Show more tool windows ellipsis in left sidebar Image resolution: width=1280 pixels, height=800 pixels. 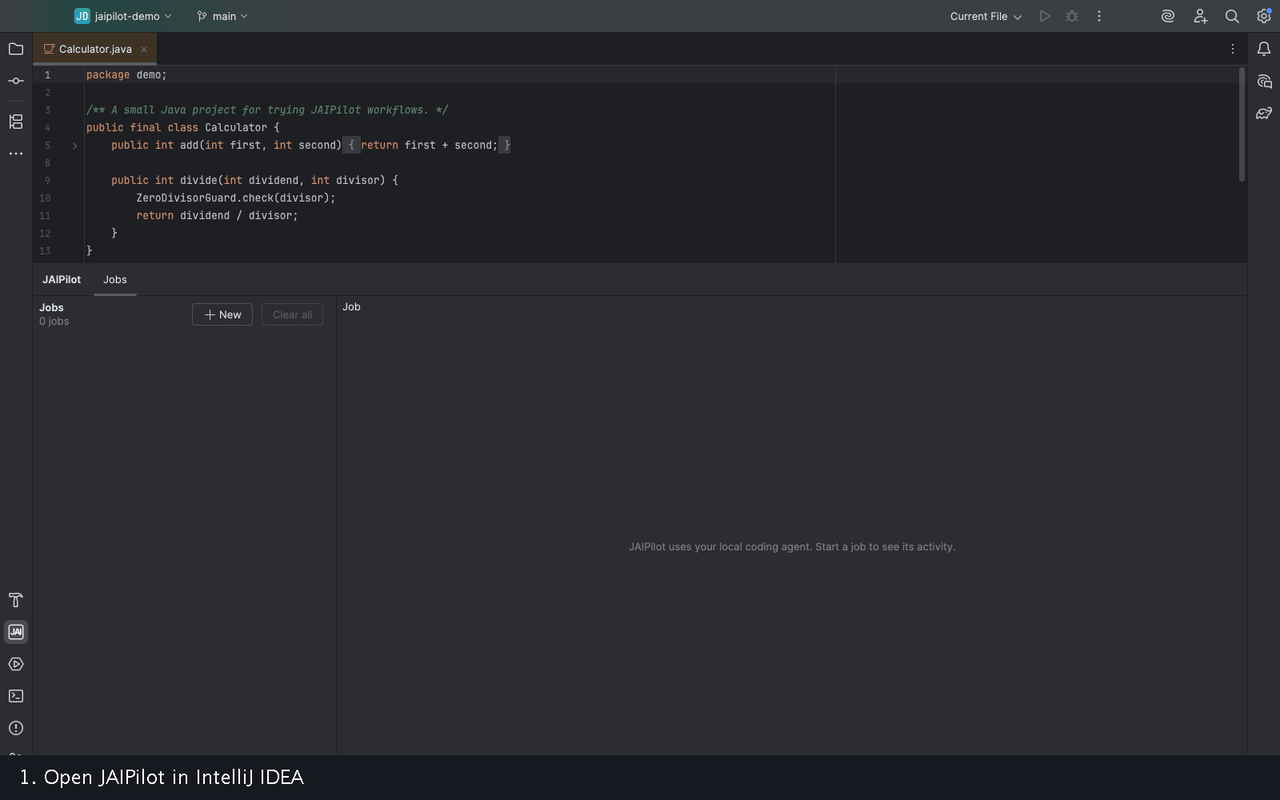click(x=16, y=153)
